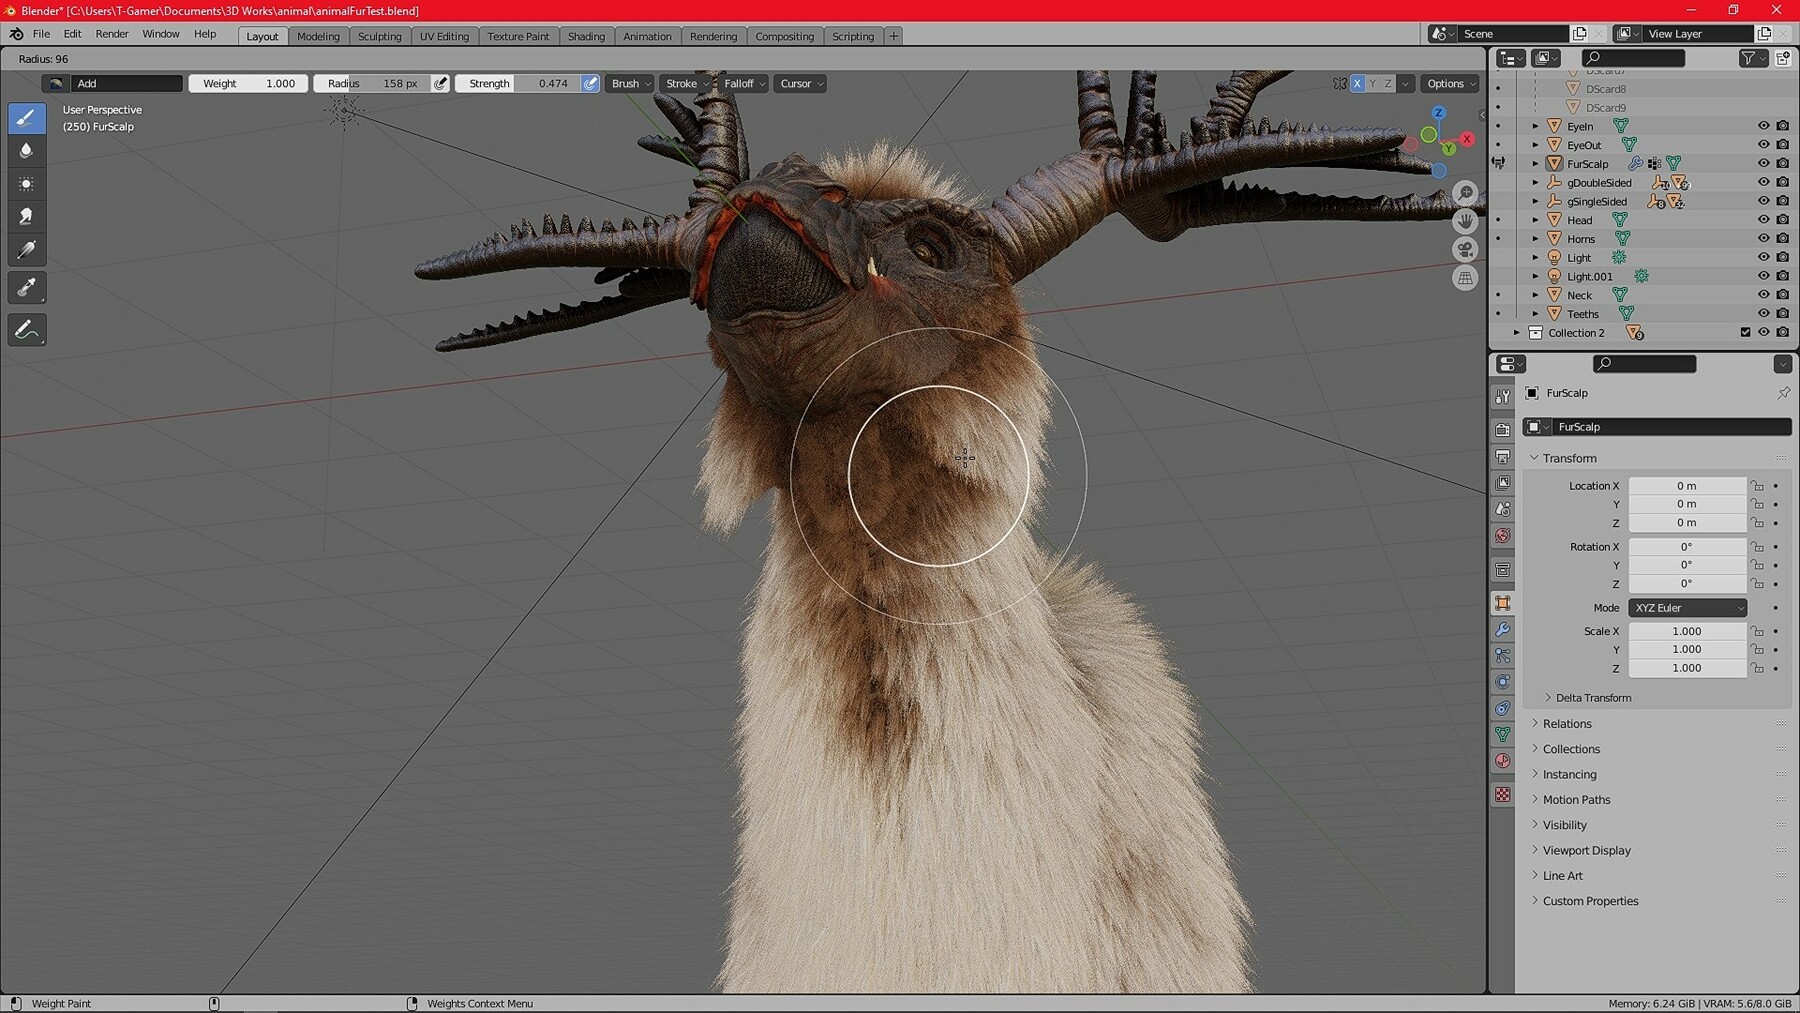The width and height of the screenshot is (1800, 1013).
Task: Open the Stroke settings popover
Action: (x=686, y=84)
